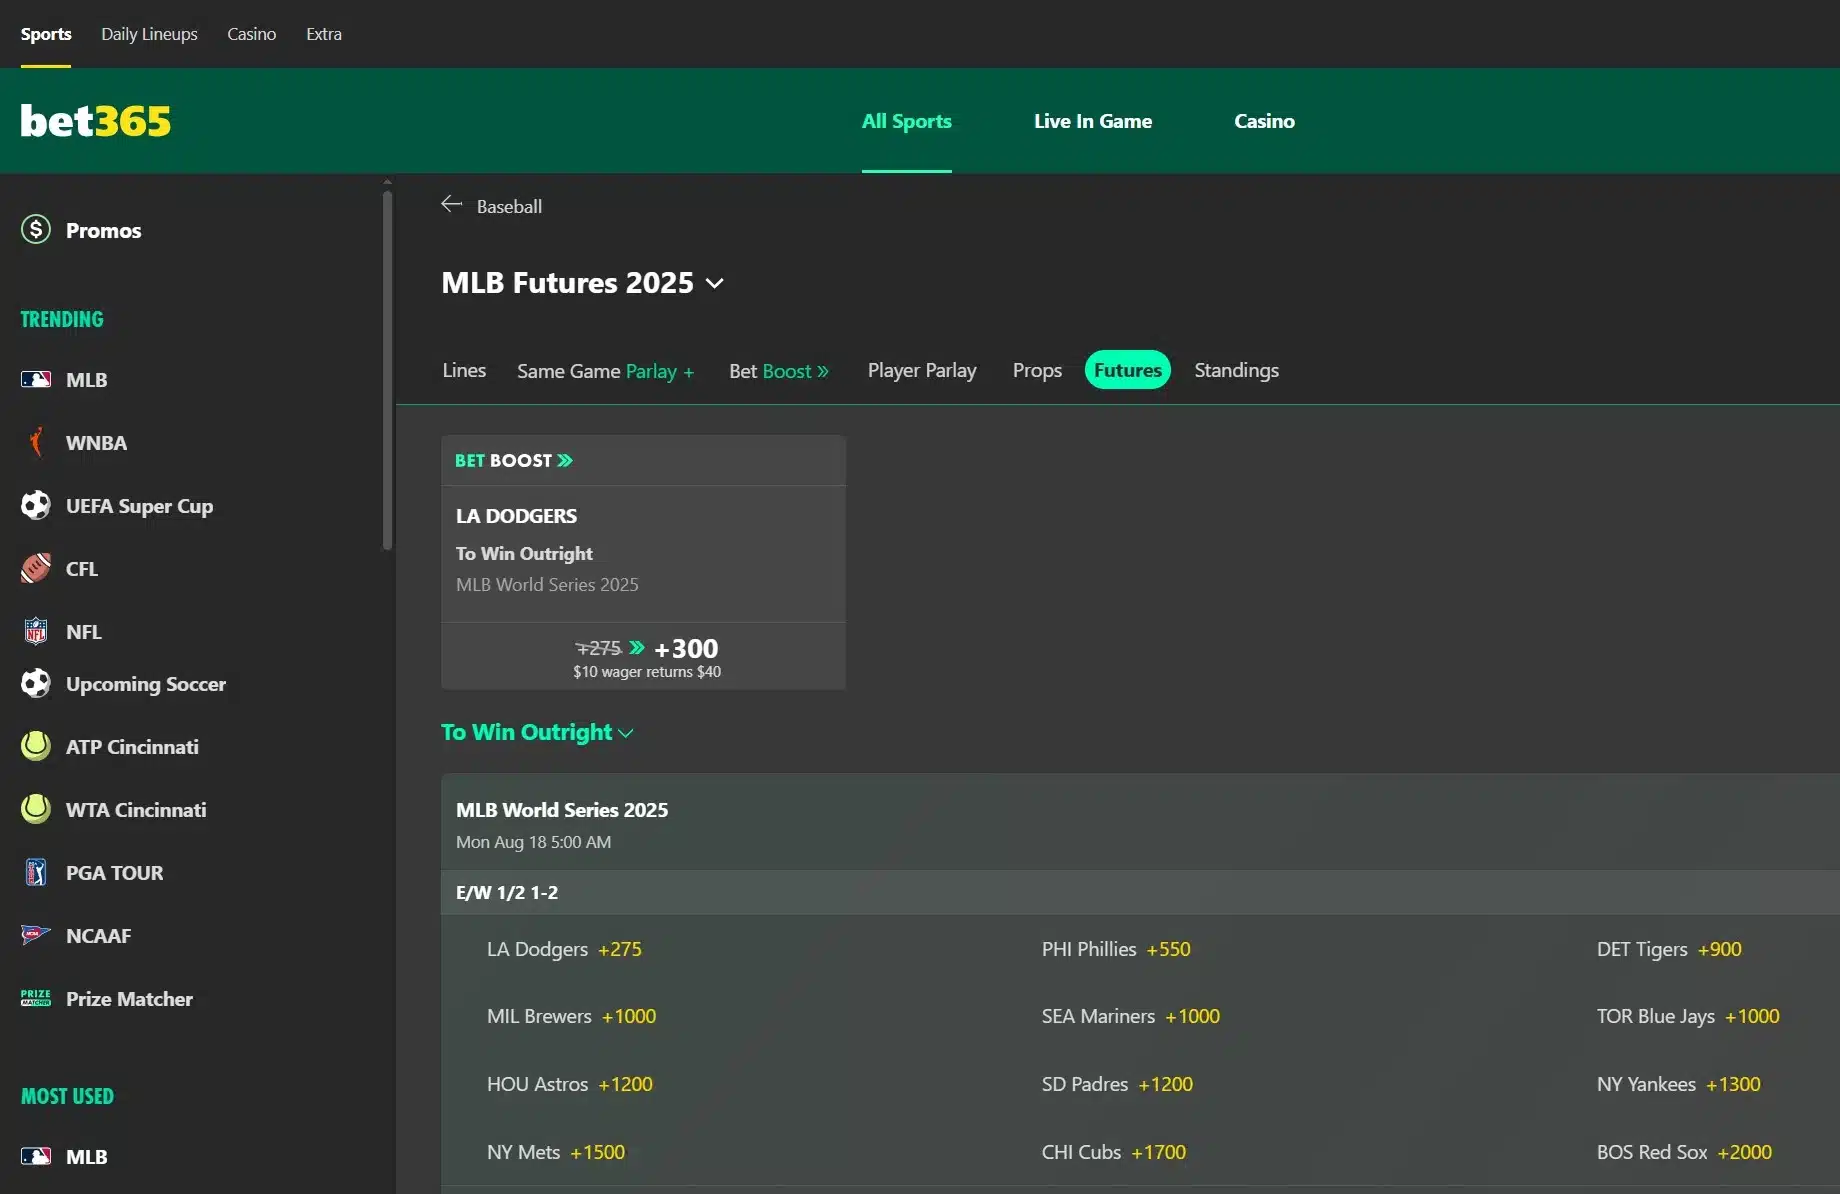Pick MIL Brewers +1000
Screen dimensions: 1840x1194
click(571, 1016)
